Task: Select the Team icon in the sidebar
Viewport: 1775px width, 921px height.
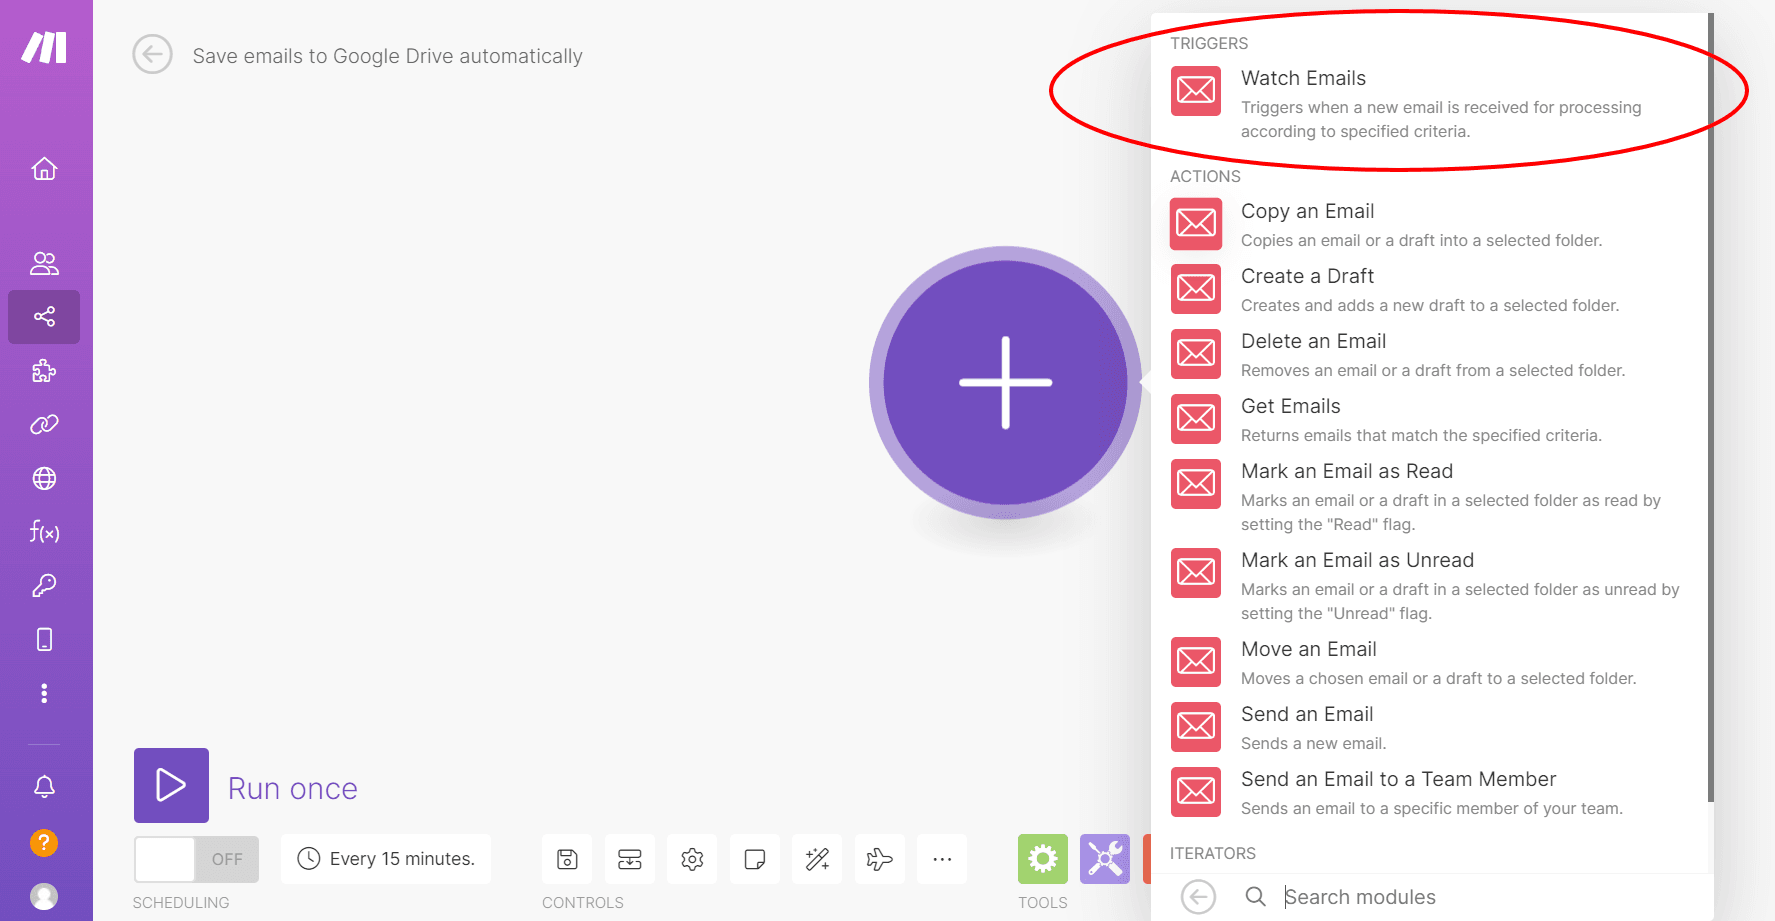Action: (44, 263)
